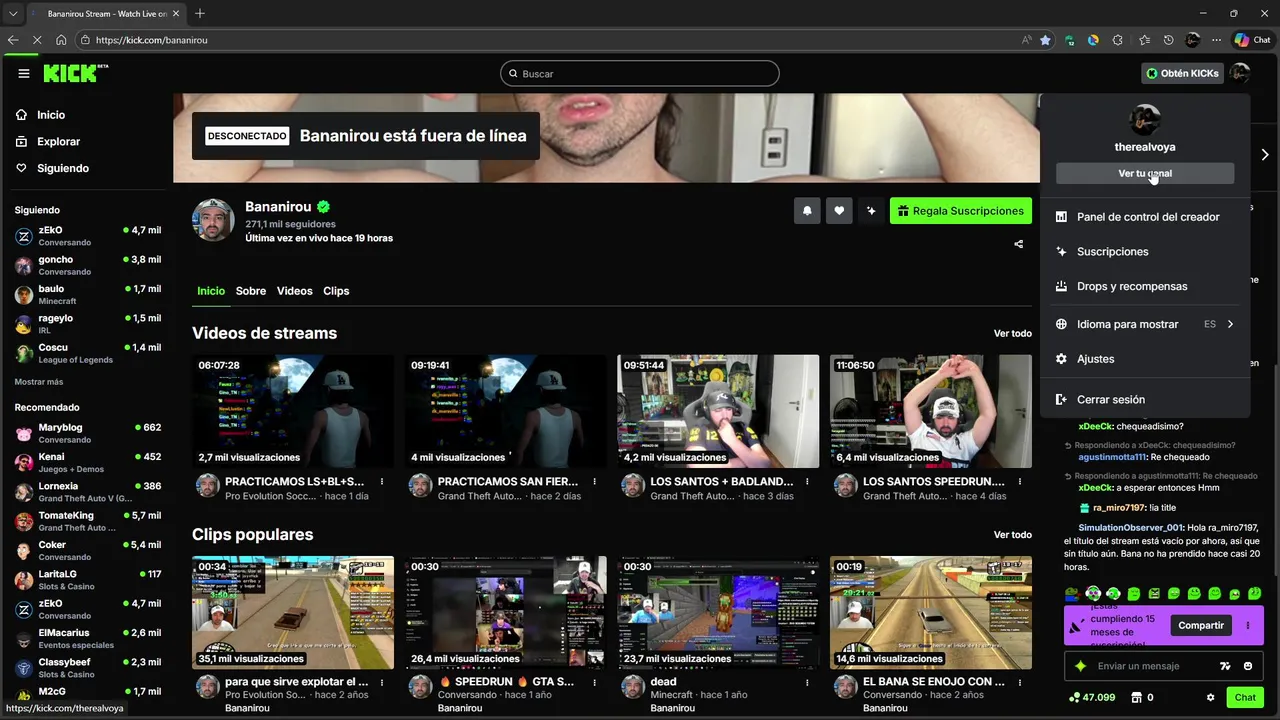
Task: Click the channel points 47.099 icon
Action: click(x=1093, y=698)
